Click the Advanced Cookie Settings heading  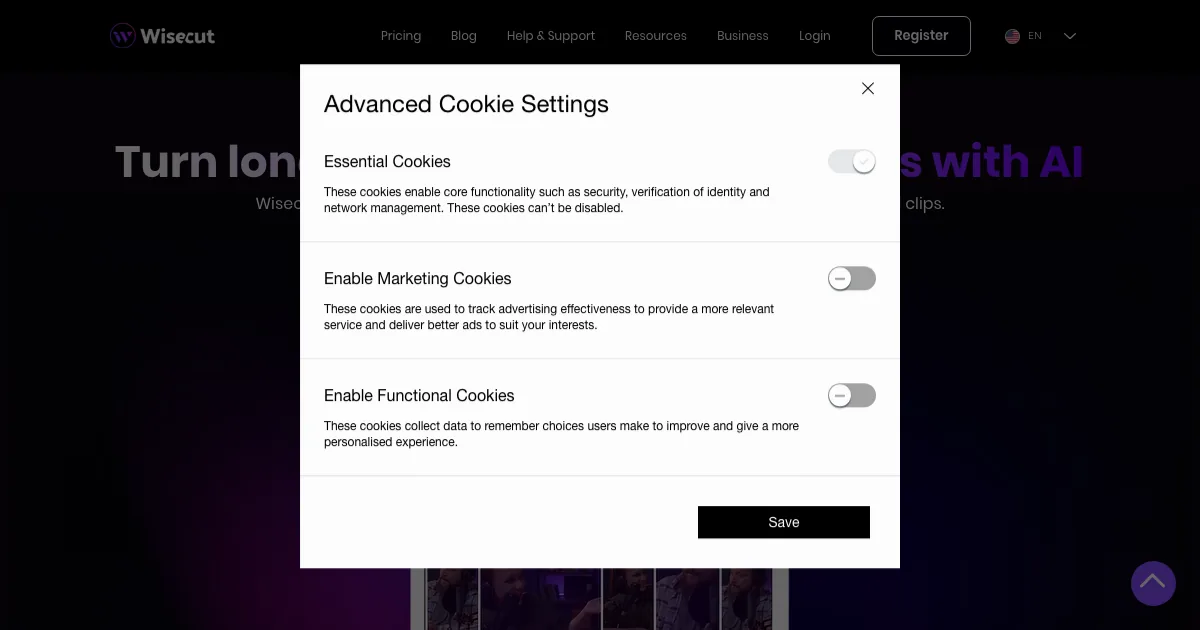466,104
